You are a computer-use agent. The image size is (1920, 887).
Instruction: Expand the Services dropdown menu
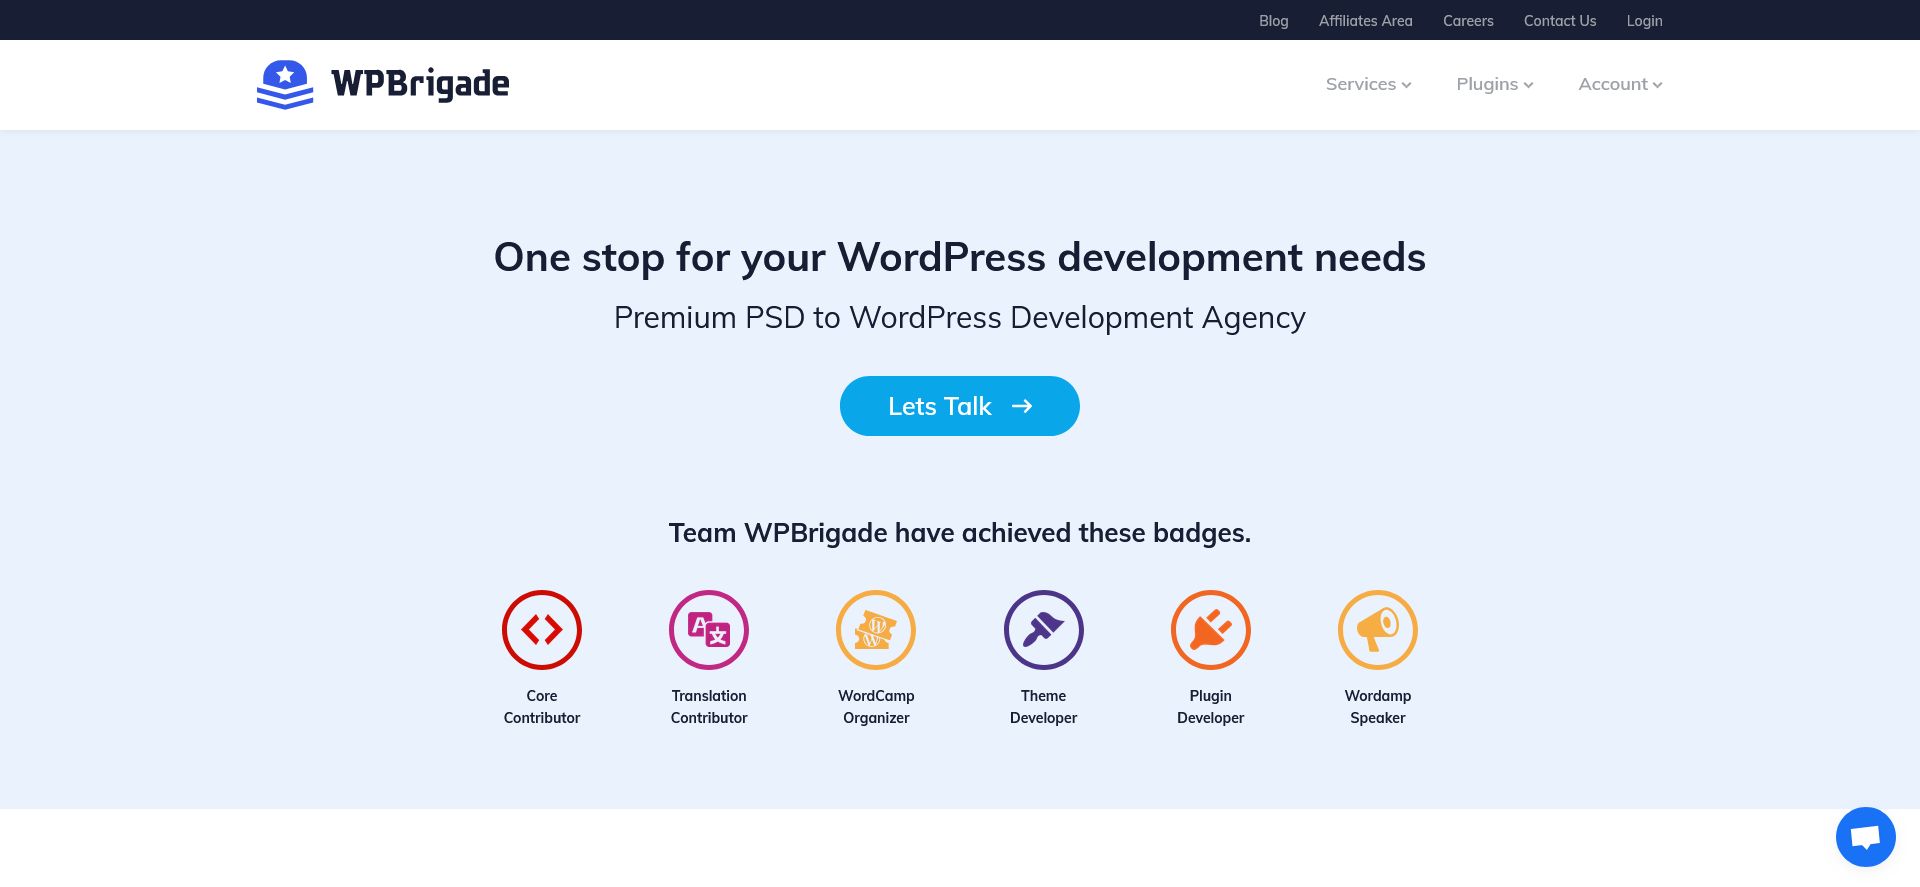tap(1368, 84)
